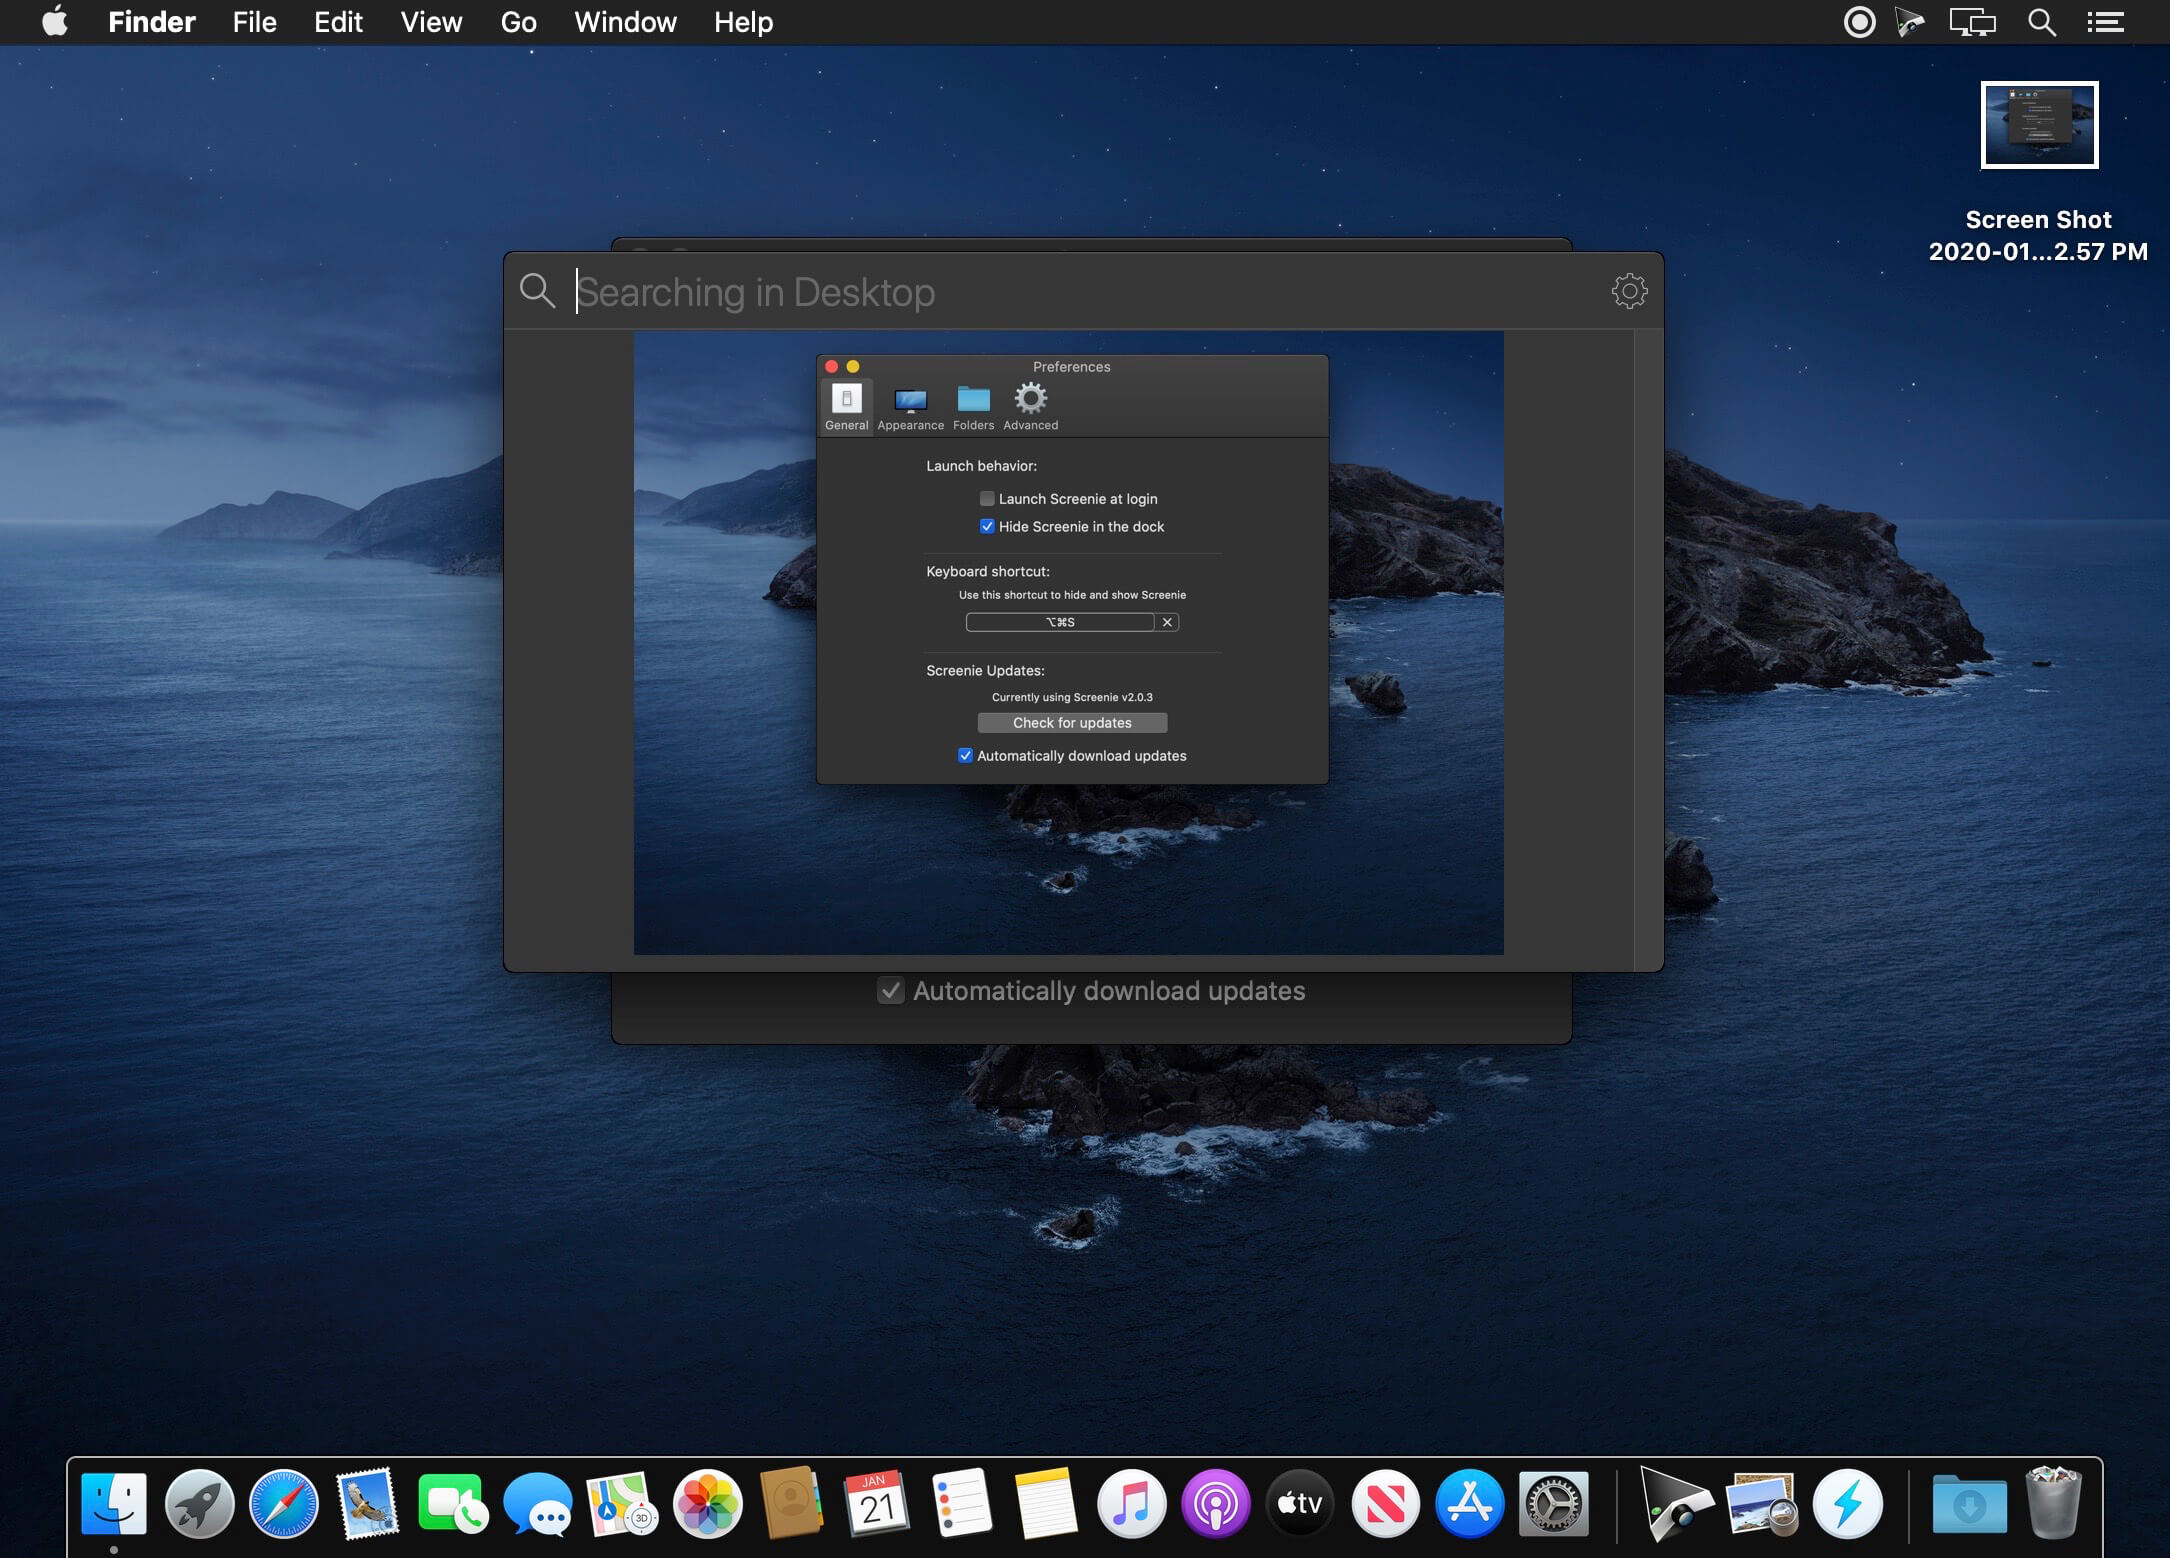Open the View menu
Screen dimensions: 2170x1558
(x=431, y=22)
